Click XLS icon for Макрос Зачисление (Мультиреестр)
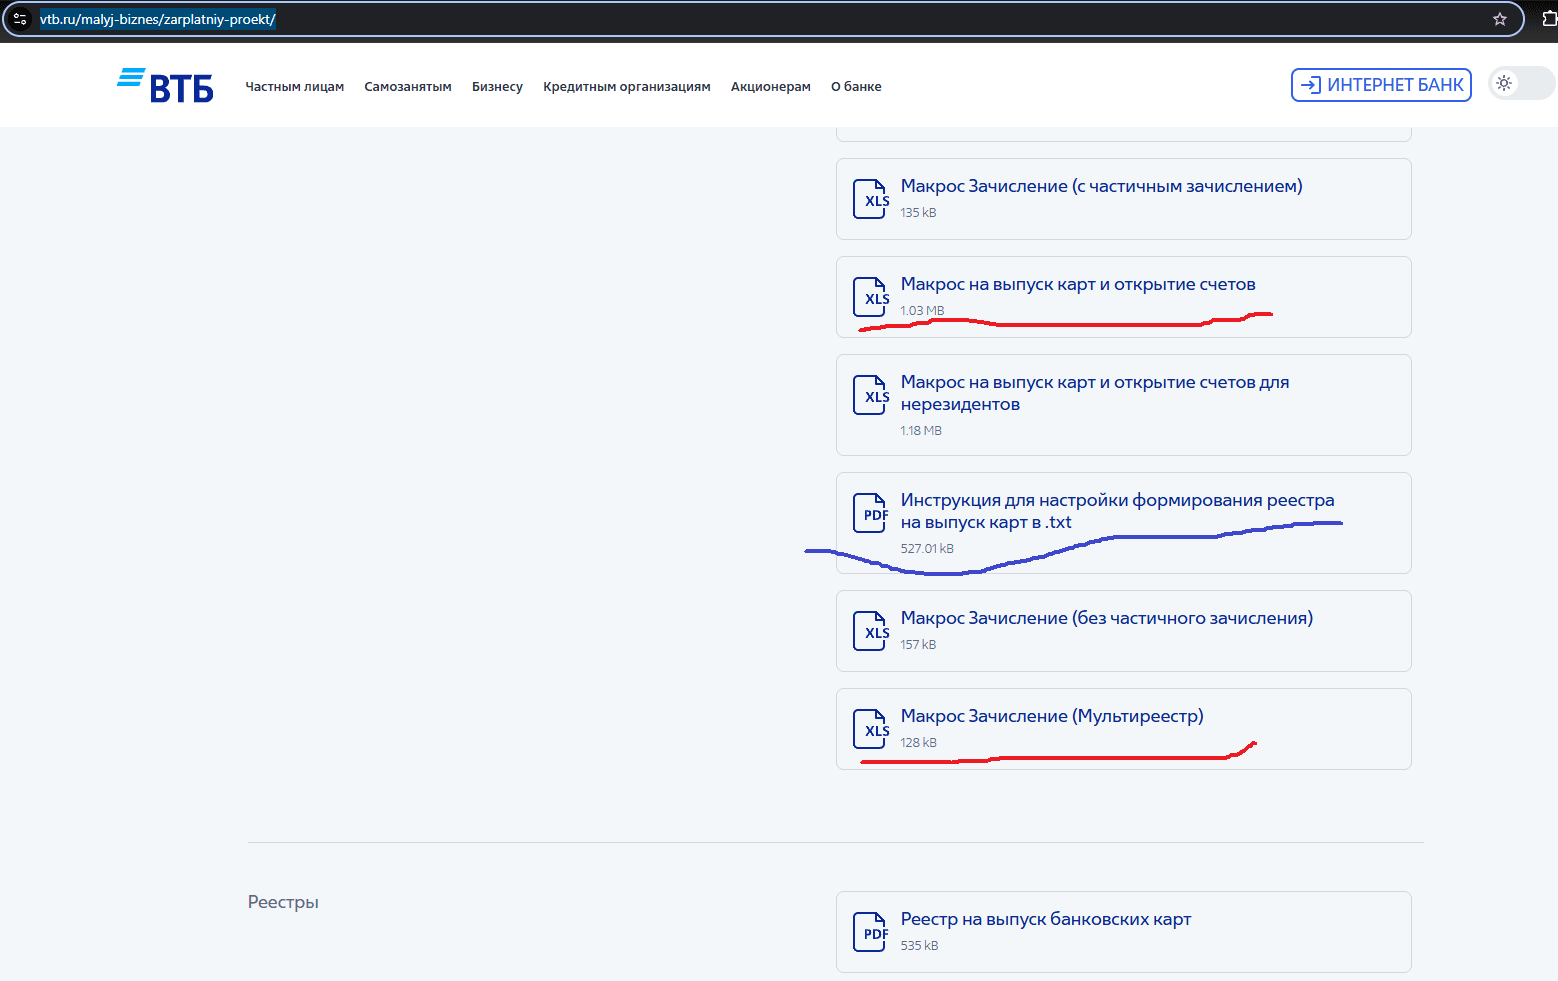 tap(870, 729)
